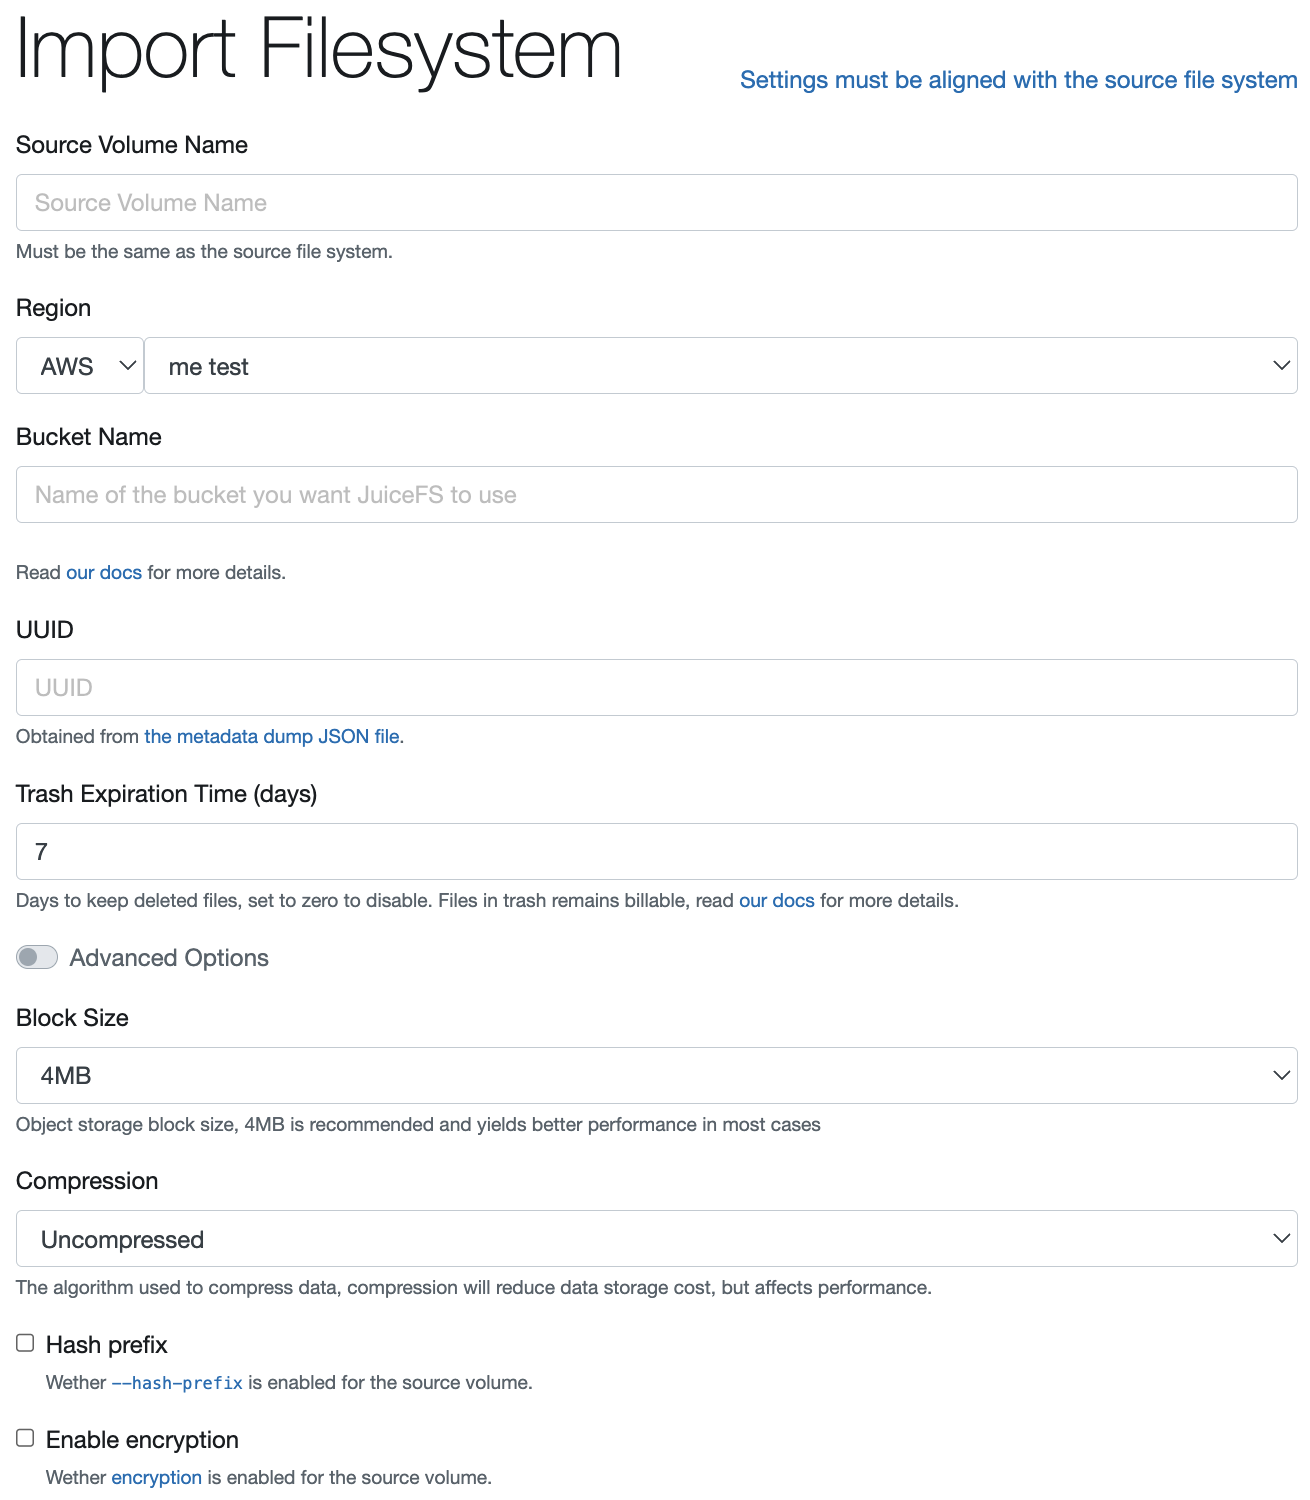Click the Advanced Options label text
Image resolution: width=1310 pixels, height=1500 pixels.
click(x=169, y=958)
